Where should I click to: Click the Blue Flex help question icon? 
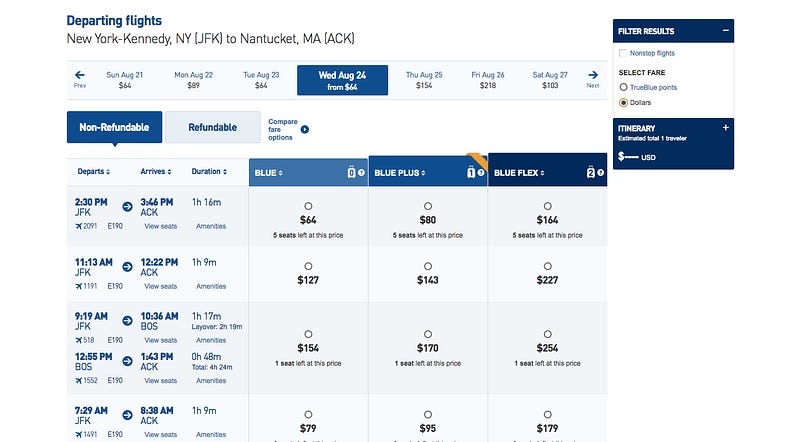point(601,173)
